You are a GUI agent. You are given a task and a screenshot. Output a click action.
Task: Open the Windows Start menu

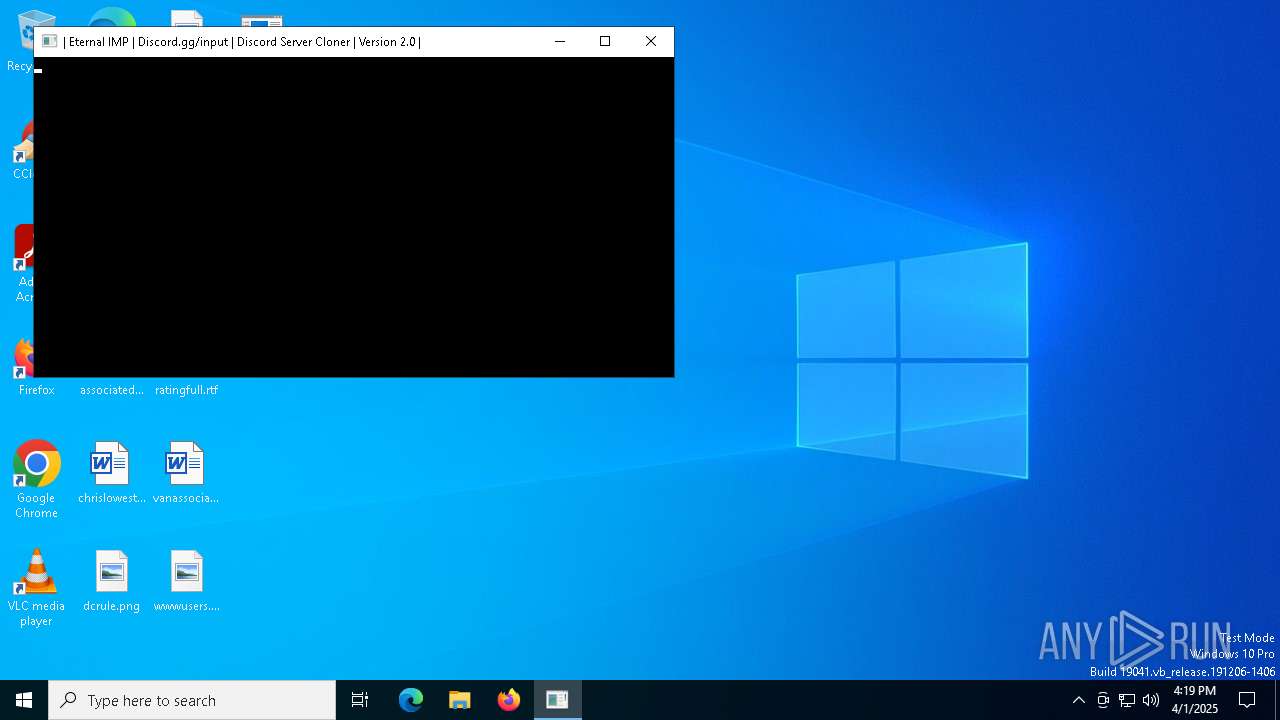pyautogui.click(x=24, y=700)
